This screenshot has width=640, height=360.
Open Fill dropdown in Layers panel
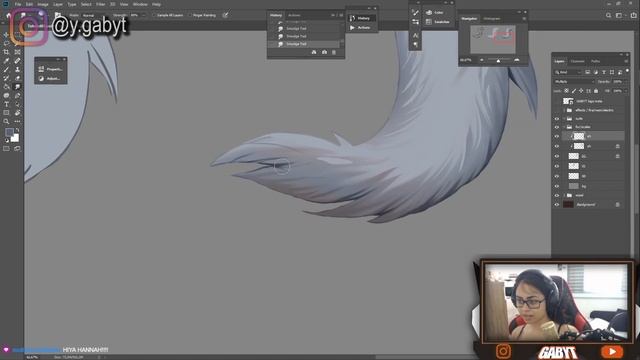point(627,91)
